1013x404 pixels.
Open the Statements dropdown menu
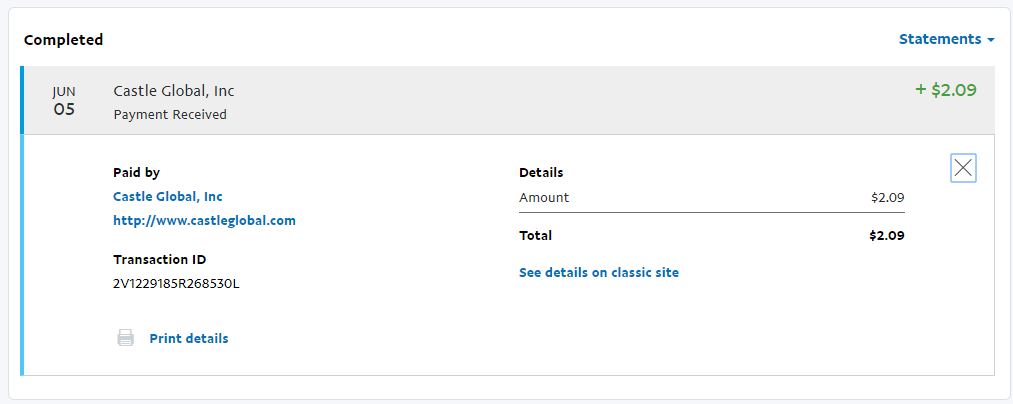(x=940, y=39)
